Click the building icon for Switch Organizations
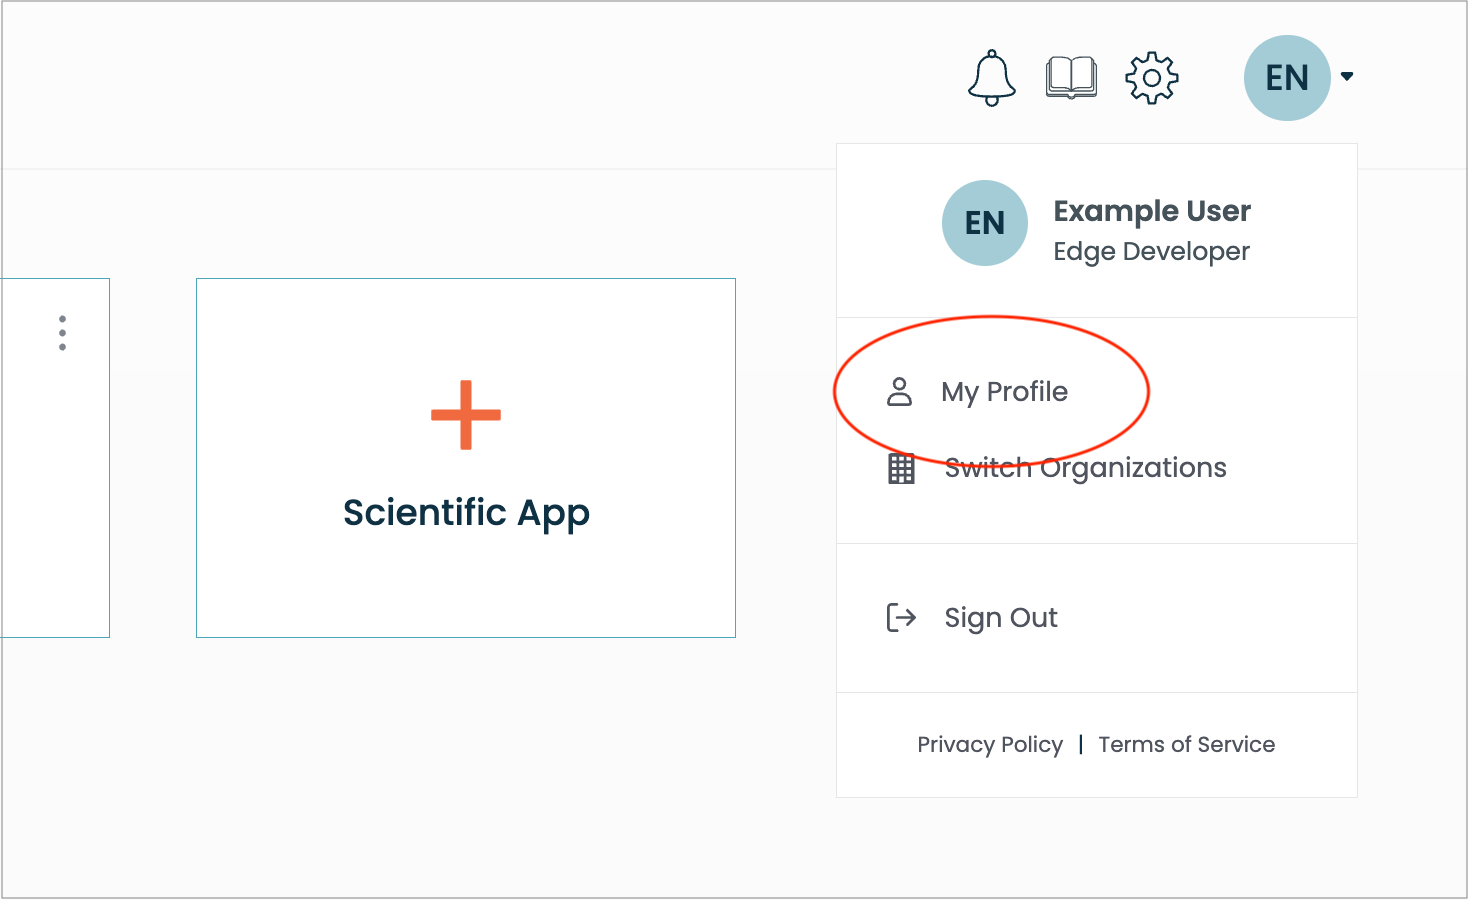Viewport: 1468px width, 900px height. [x=902, y=468]
